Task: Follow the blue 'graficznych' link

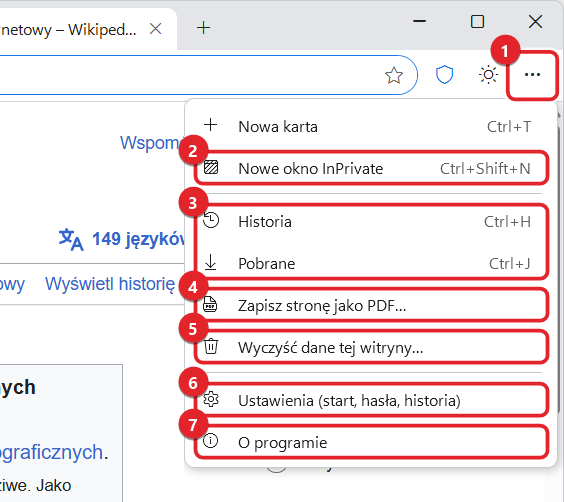Action: coord(51,452)
